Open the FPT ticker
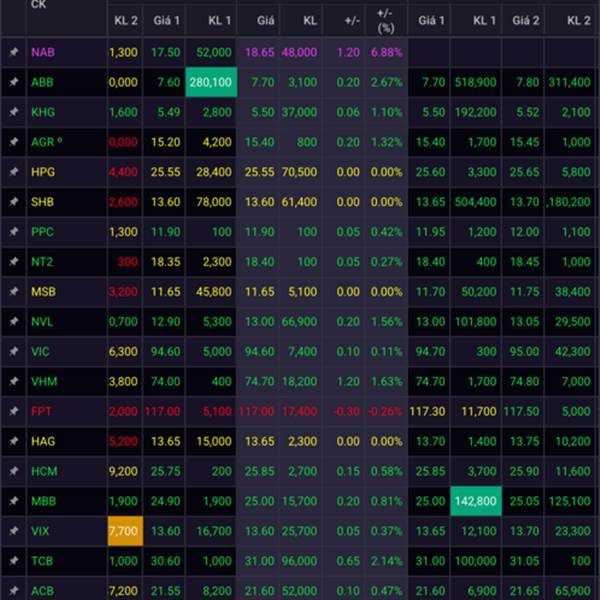 [x=41, y=411]
